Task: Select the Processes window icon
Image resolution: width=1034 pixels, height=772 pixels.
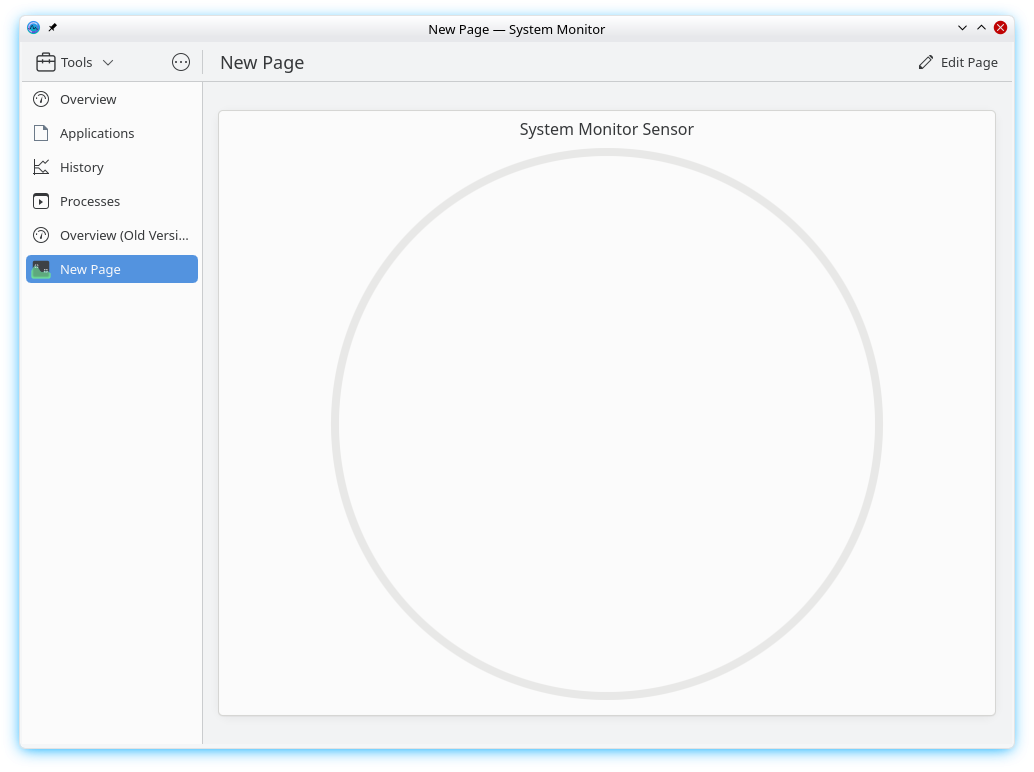Action: [41, 201]
